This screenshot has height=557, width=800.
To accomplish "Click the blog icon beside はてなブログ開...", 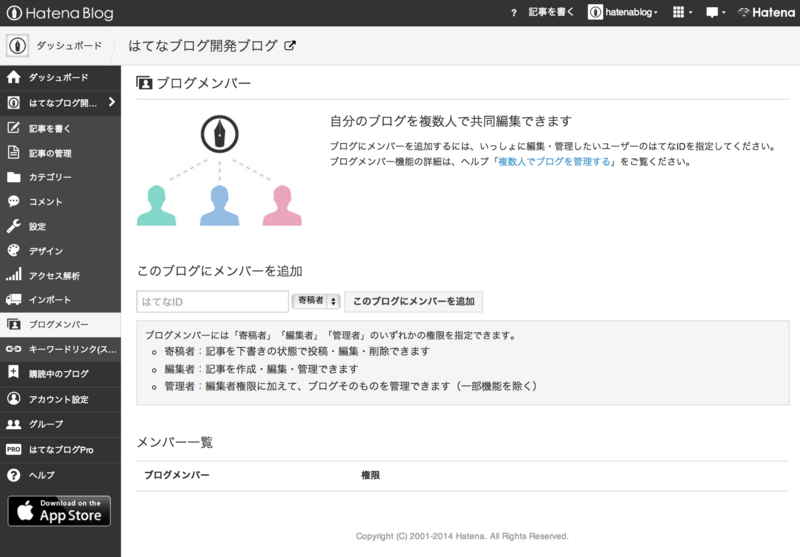I will (14, 103).
